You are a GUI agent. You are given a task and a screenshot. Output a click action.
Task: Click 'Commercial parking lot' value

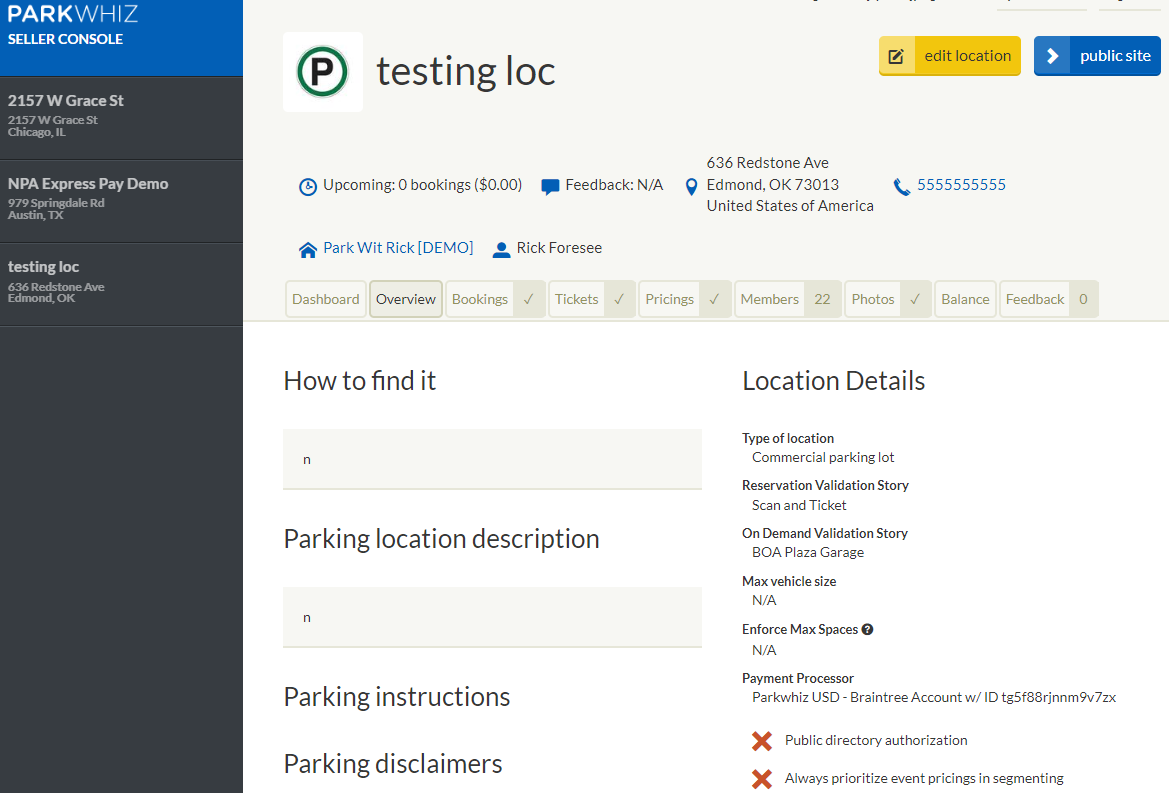coord(822,458)
